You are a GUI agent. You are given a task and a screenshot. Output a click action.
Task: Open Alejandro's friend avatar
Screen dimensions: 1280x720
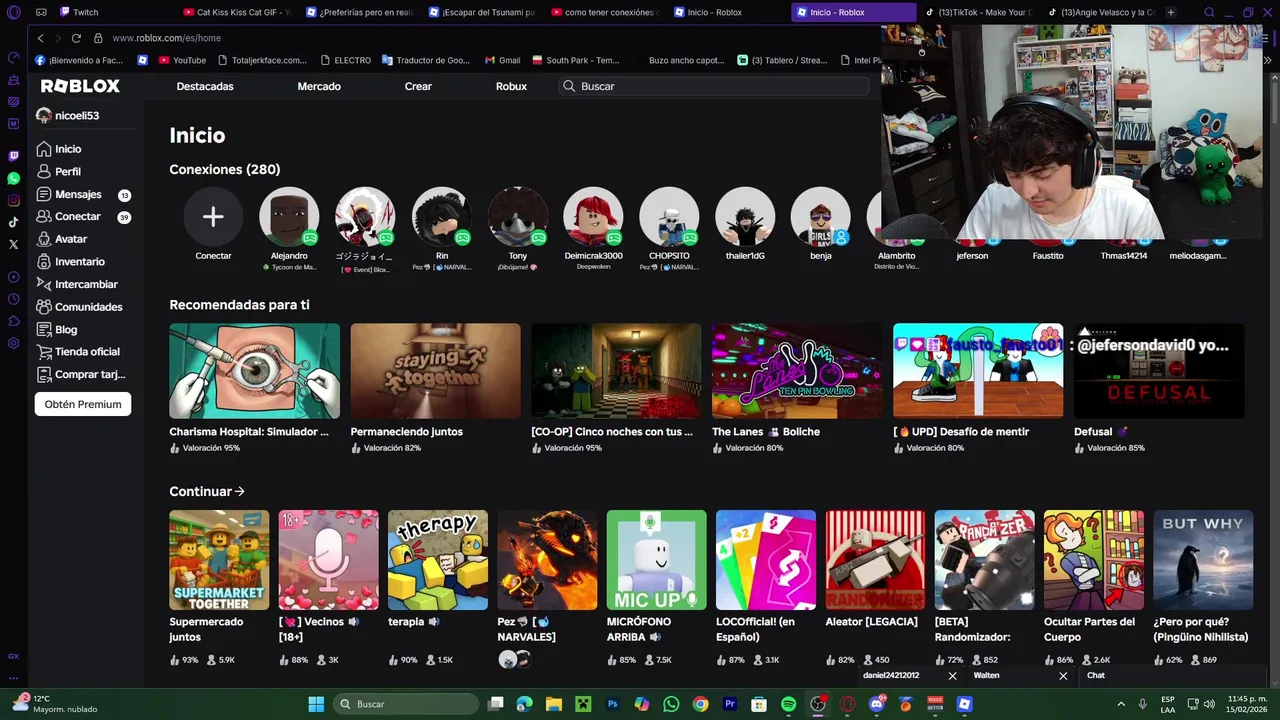(289, 217)
